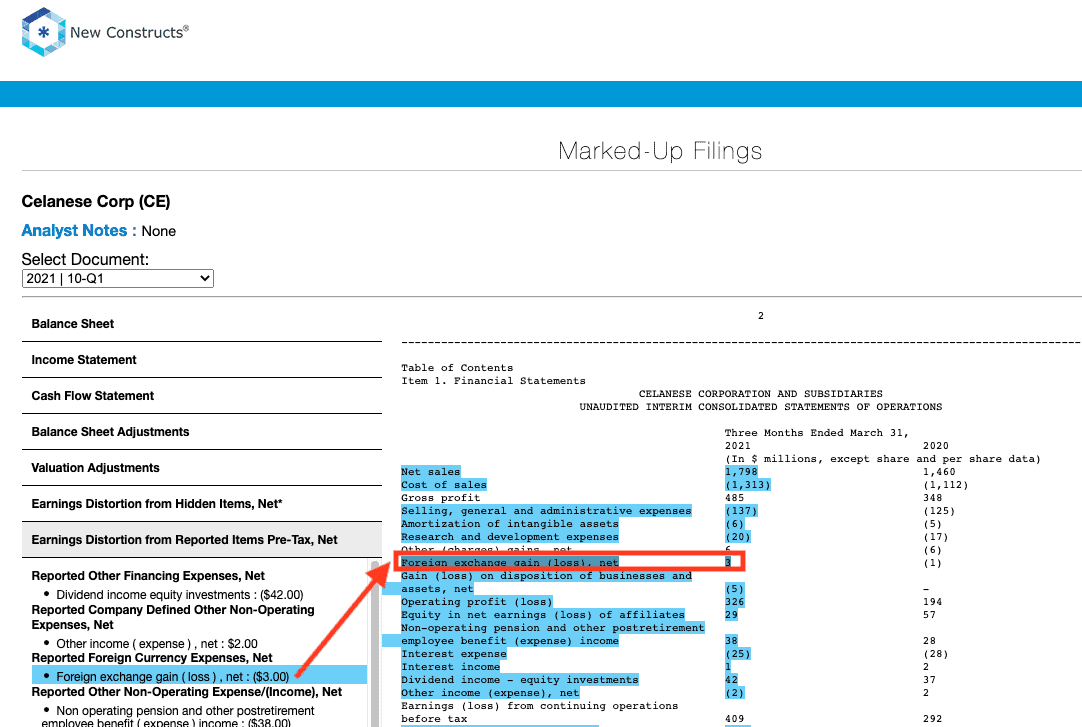Click Amortization of intangible assets line
The height and width of the screenshot is (727, 1082).
(x=509, y=524)
